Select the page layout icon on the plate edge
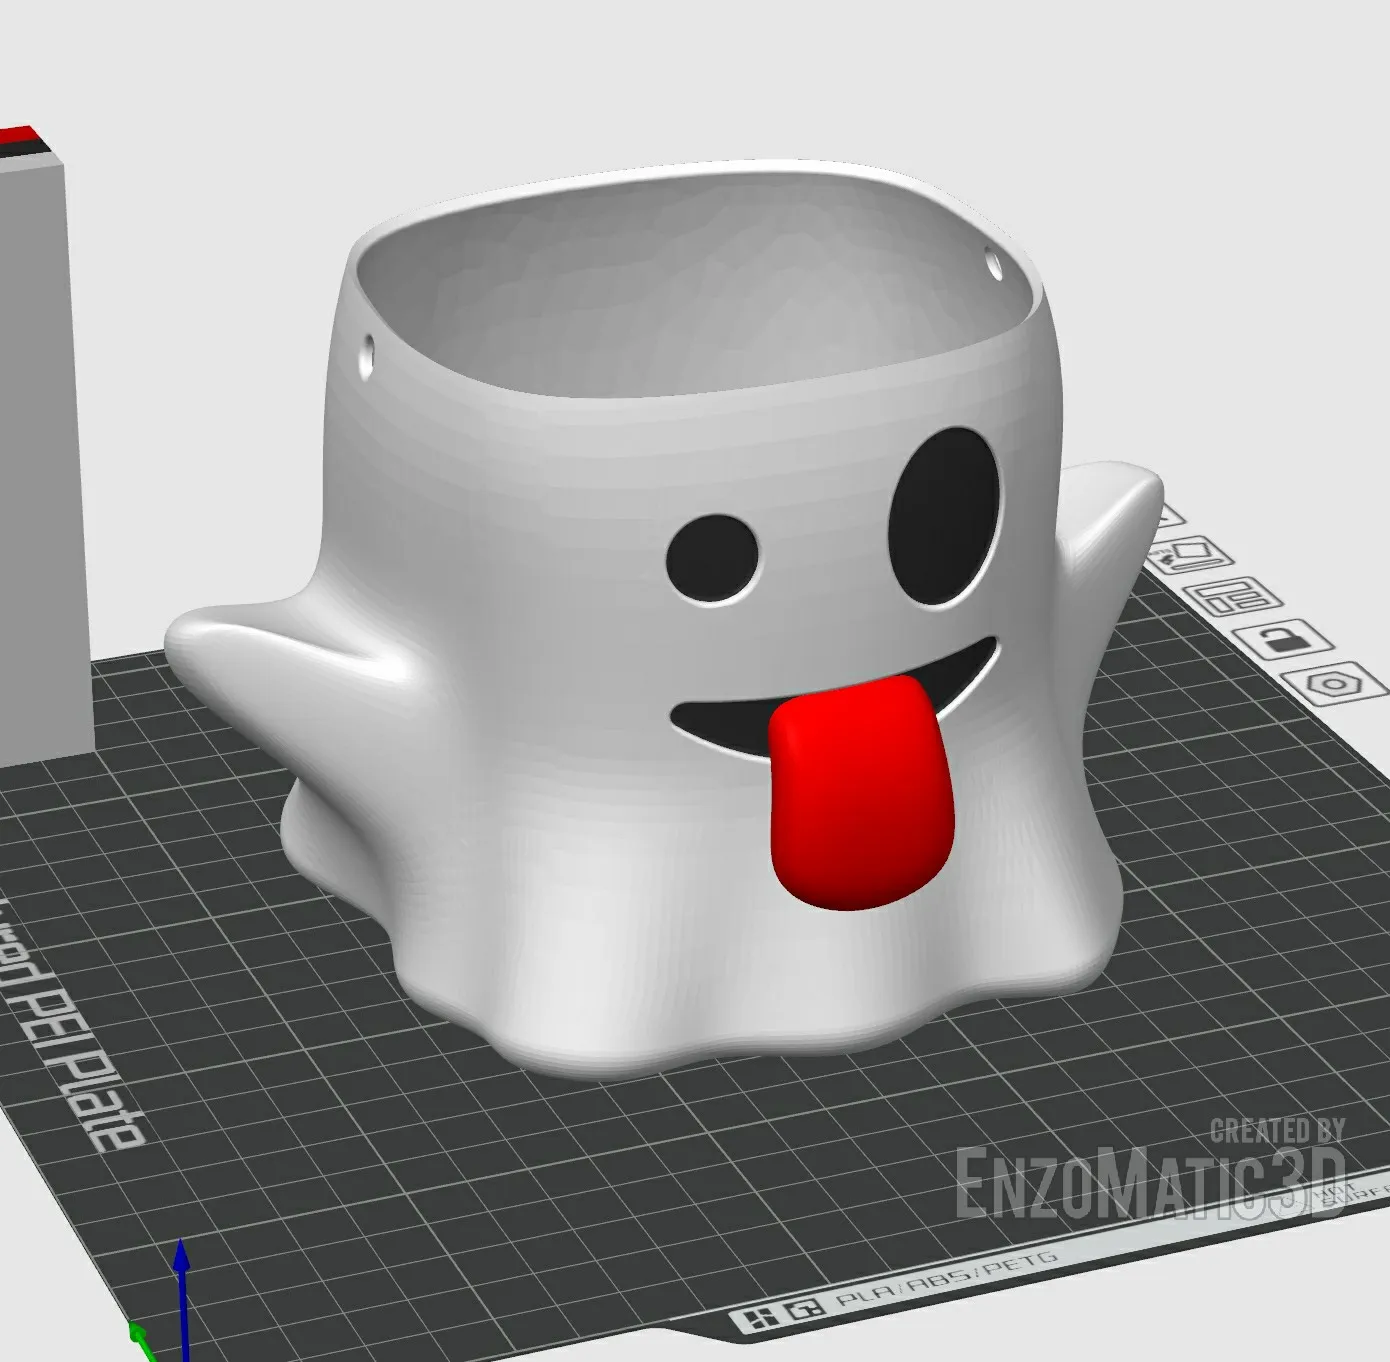The height and width of the screenshot is (1362, 1390). [x=1232, y=598]
